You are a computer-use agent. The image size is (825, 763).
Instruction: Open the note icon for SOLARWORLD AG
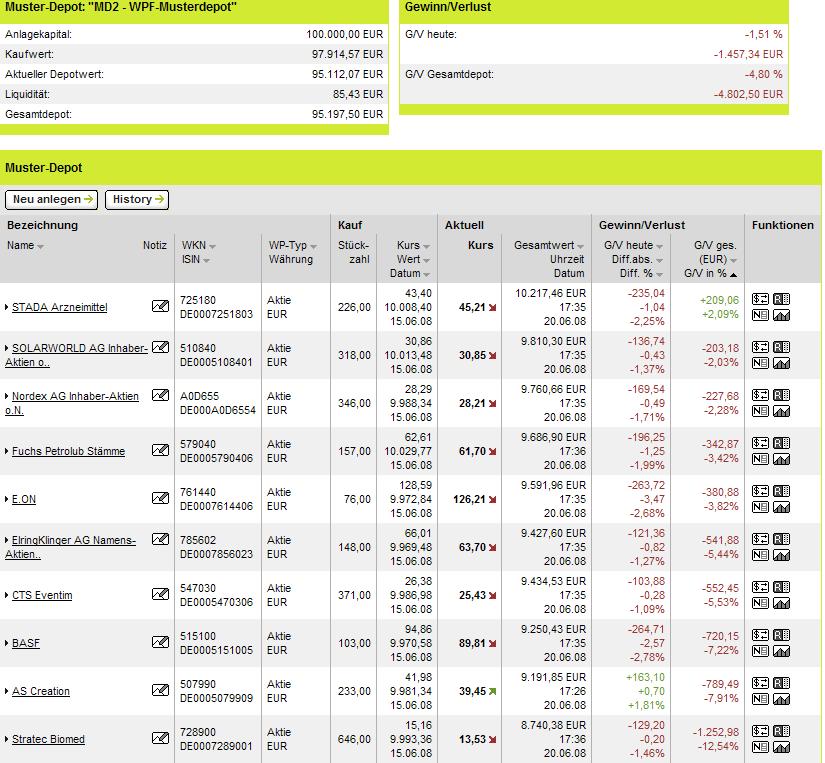point(160,347)
